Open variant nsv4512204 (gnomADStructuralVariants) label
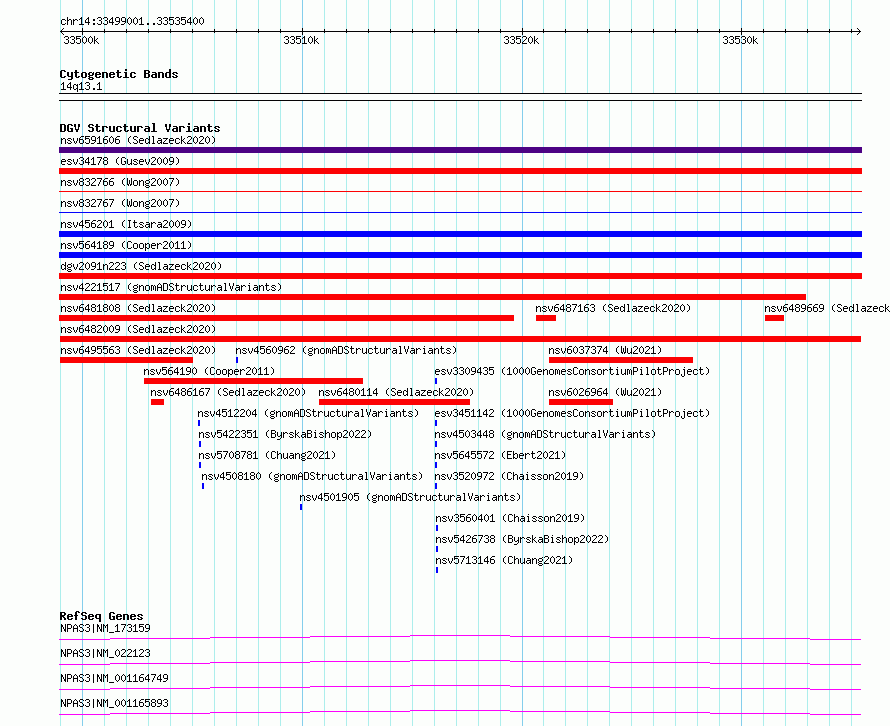This screenshot has height=726, width=890. (308, 413)
